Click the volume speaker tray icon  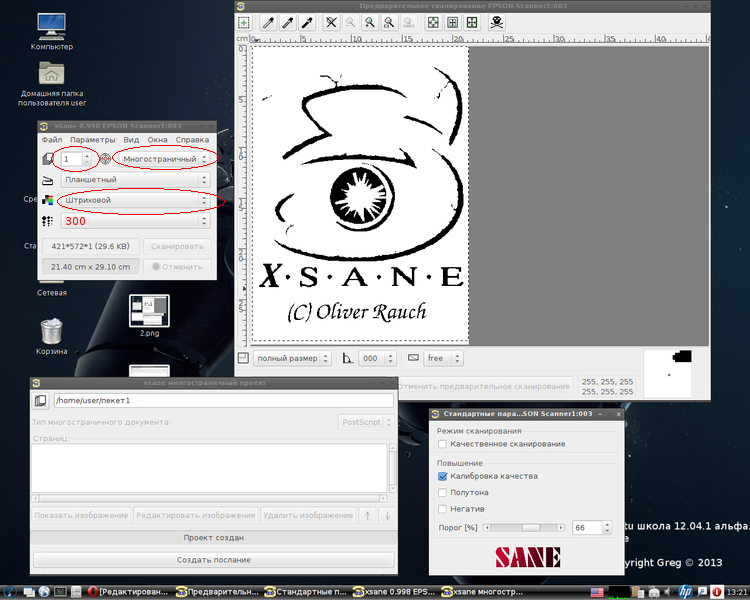(669, 592)
